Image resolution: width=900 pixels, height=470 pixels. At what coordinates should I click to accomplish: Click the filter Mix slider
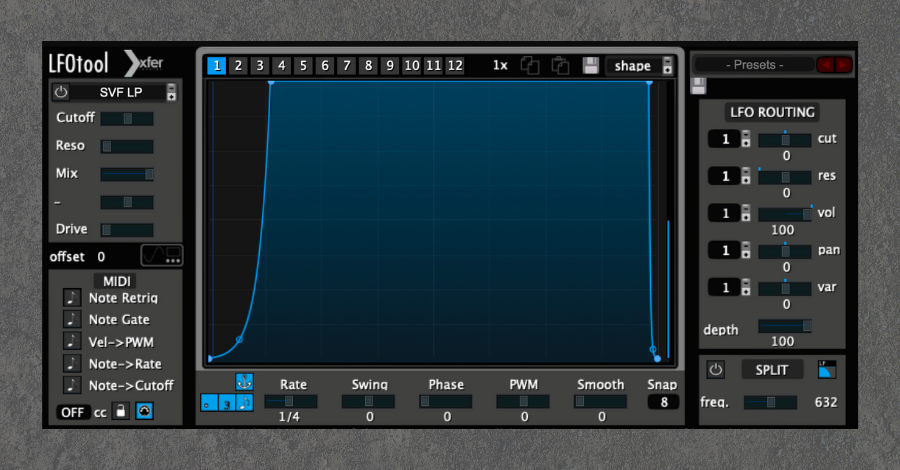click(x=127, y=174)
